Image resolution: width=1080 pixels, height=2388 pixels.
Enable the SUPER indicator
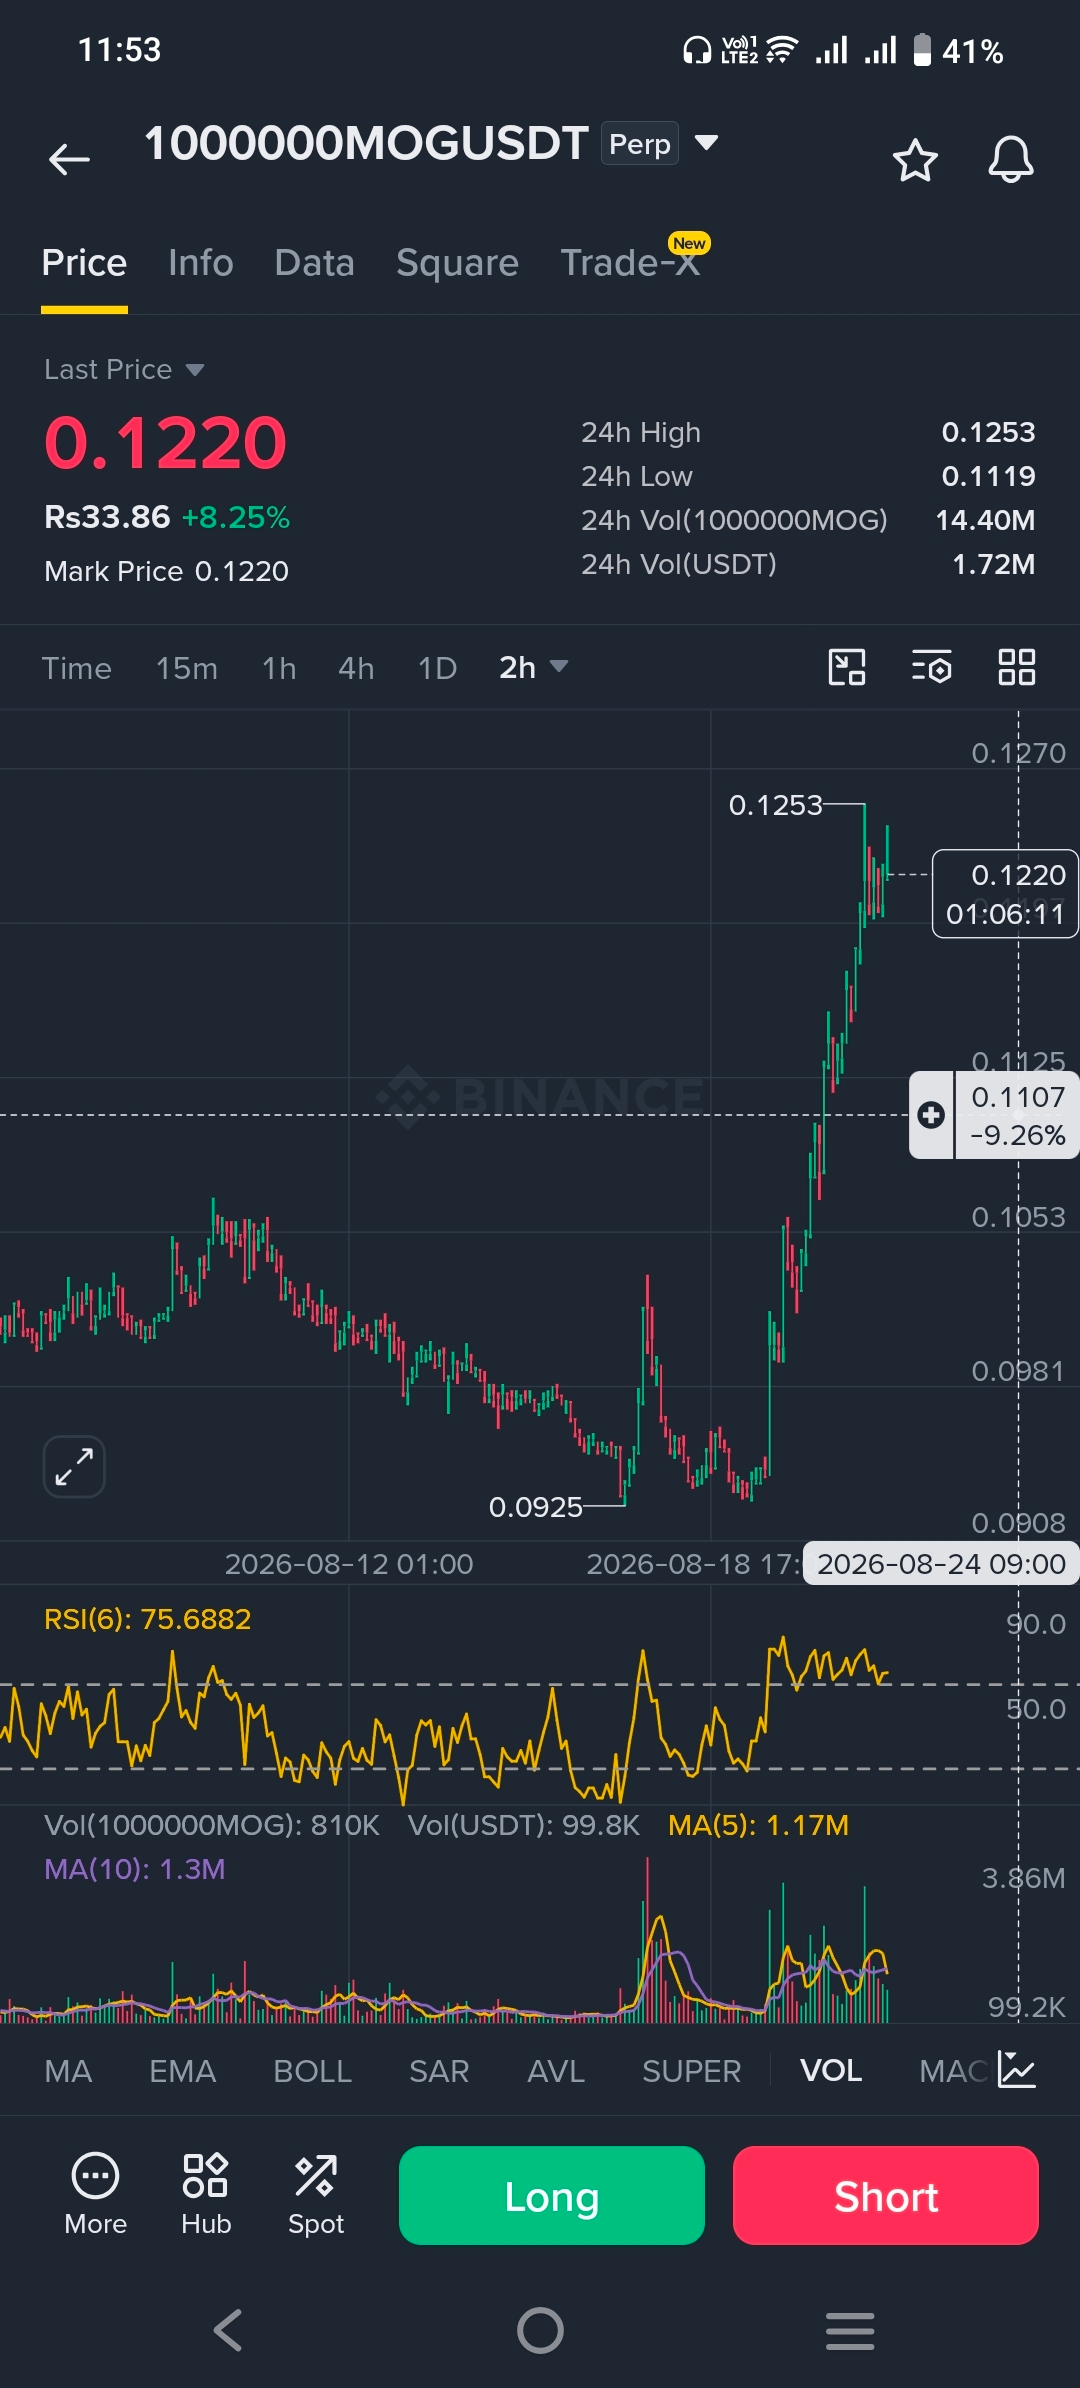691,2071
